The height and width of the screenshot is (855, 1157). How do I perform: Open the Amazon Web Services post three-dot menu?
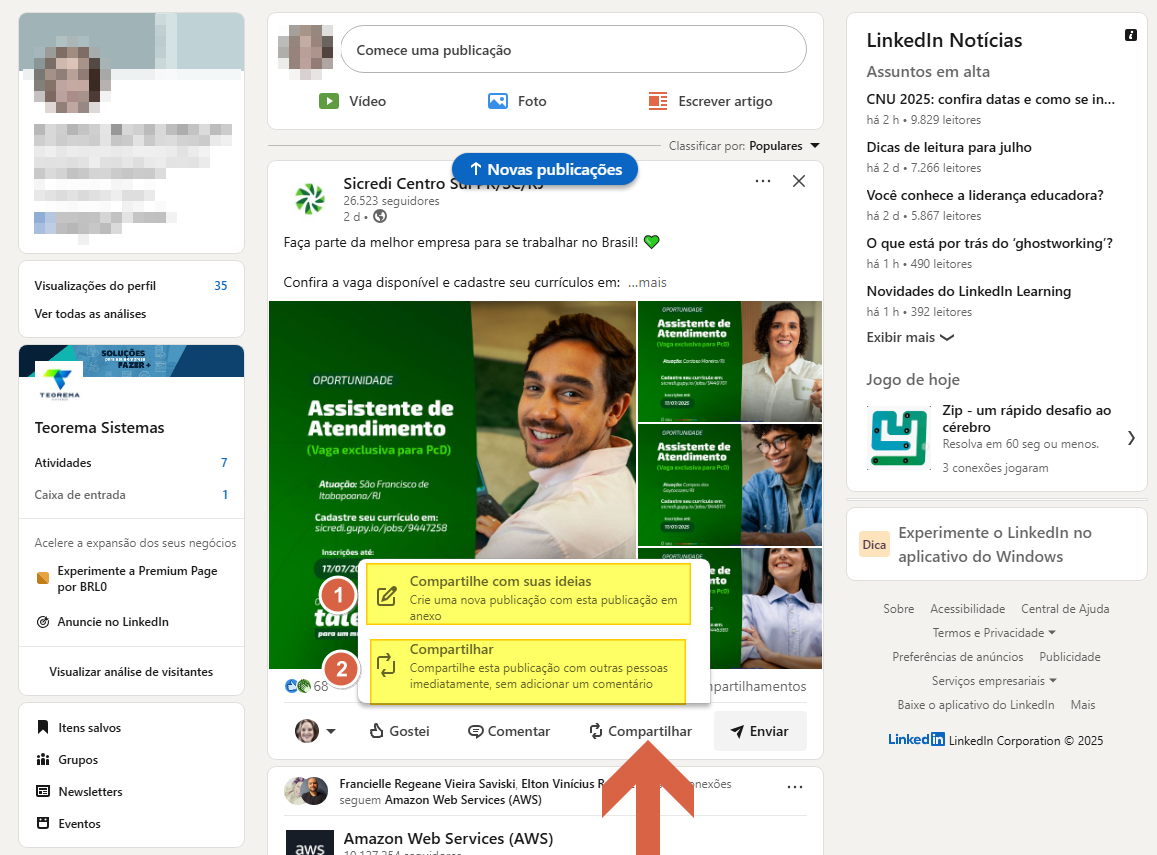(x=795, y=787)
